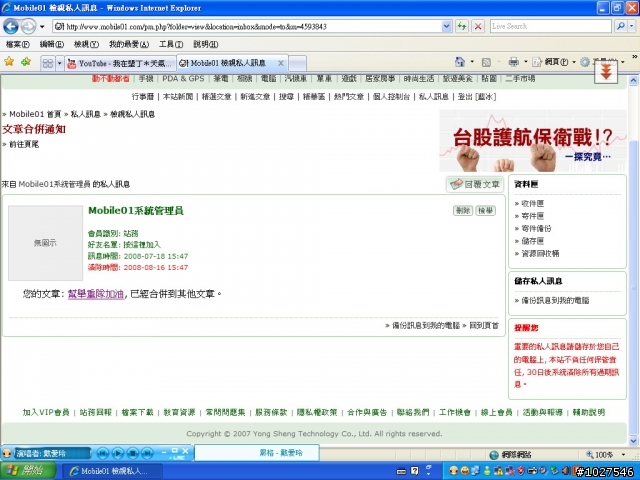Click the address bar URL field

pos(247,27)
